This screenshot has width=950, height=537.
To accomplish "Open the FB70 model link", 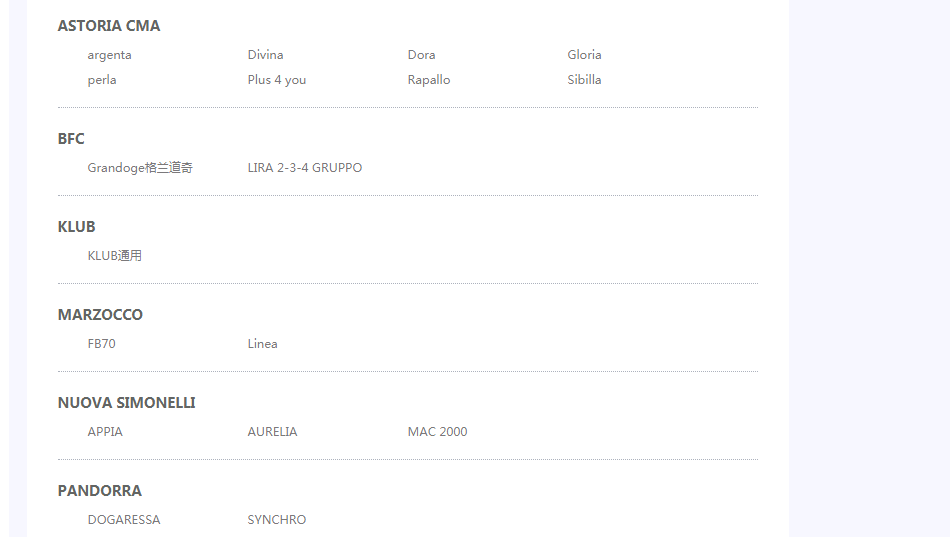I will pos(101,344).
